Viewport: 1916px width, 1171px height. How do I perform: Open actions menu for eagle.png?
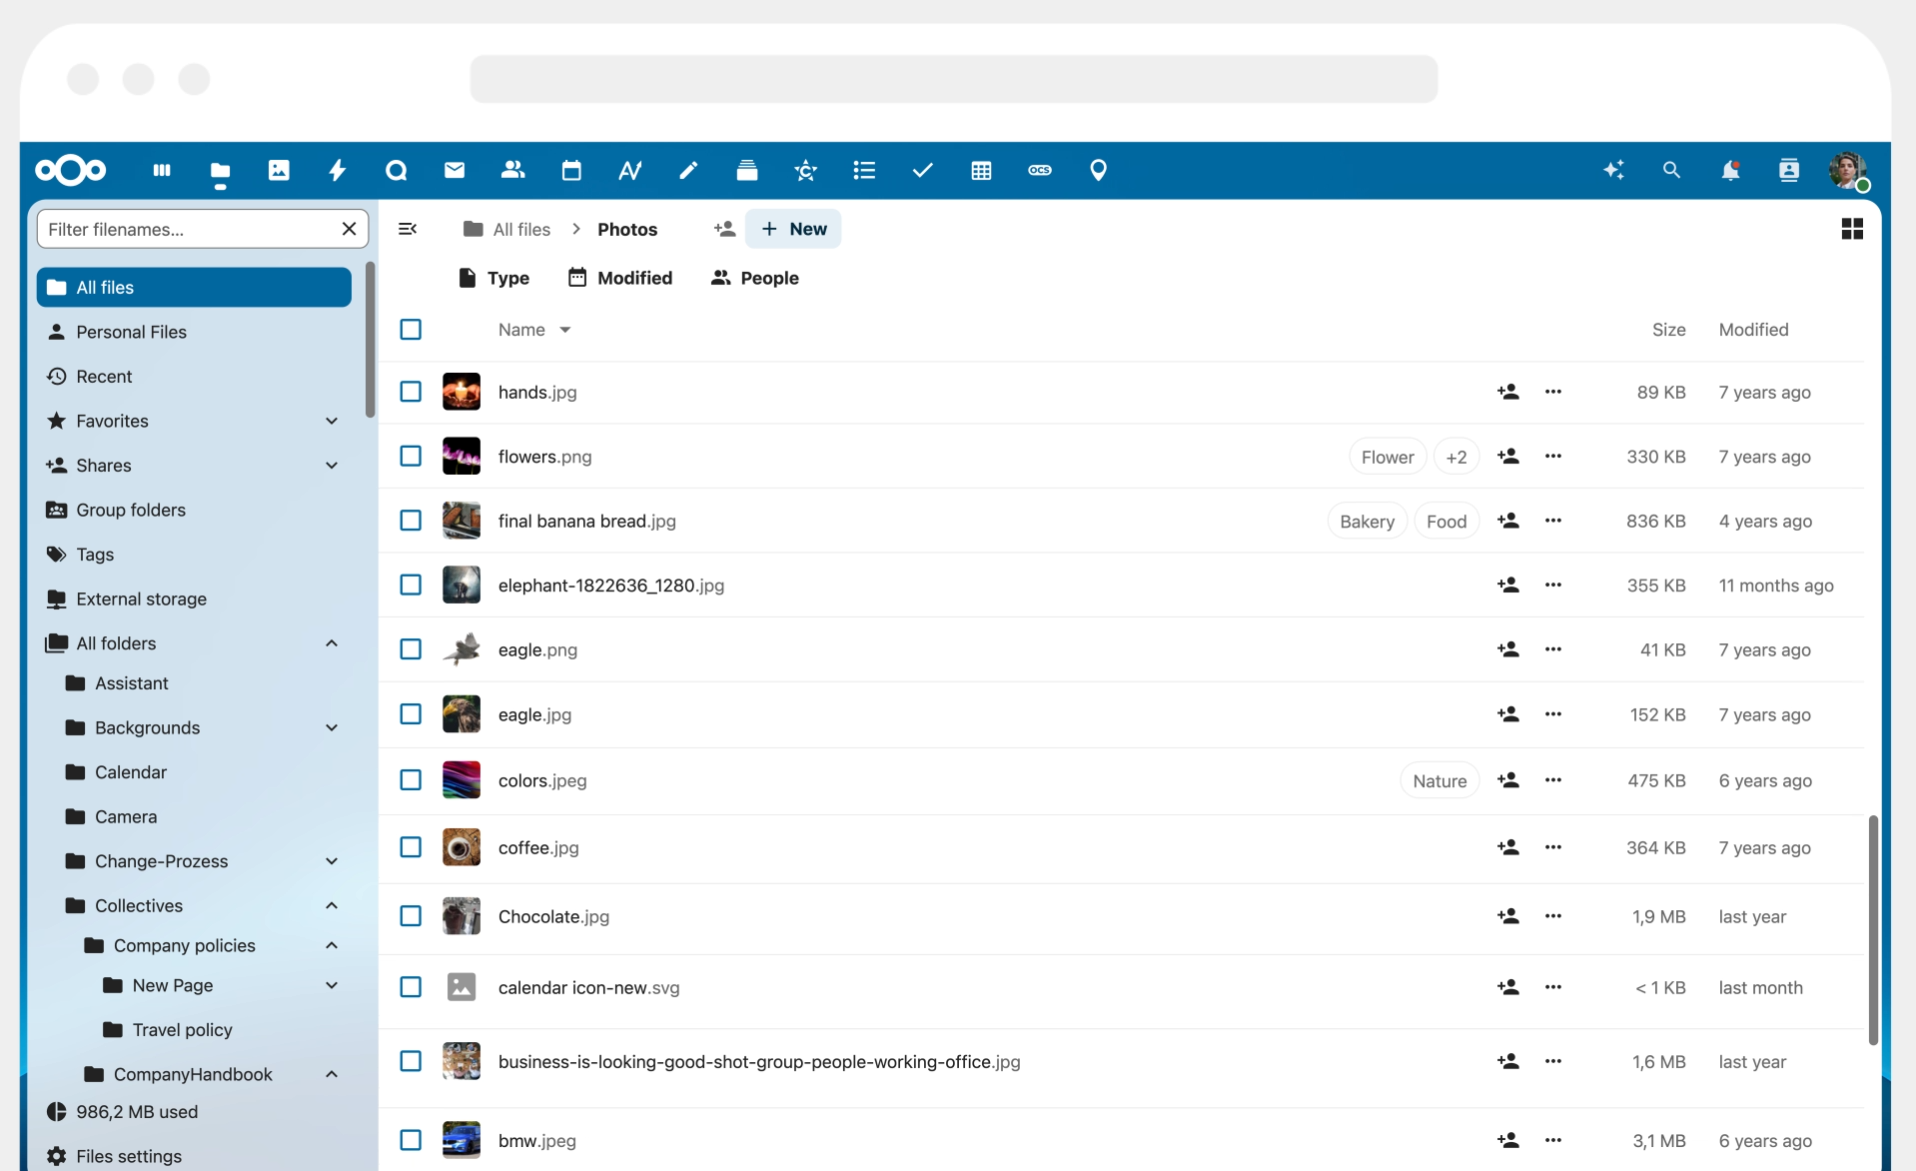coord(1552,649)
